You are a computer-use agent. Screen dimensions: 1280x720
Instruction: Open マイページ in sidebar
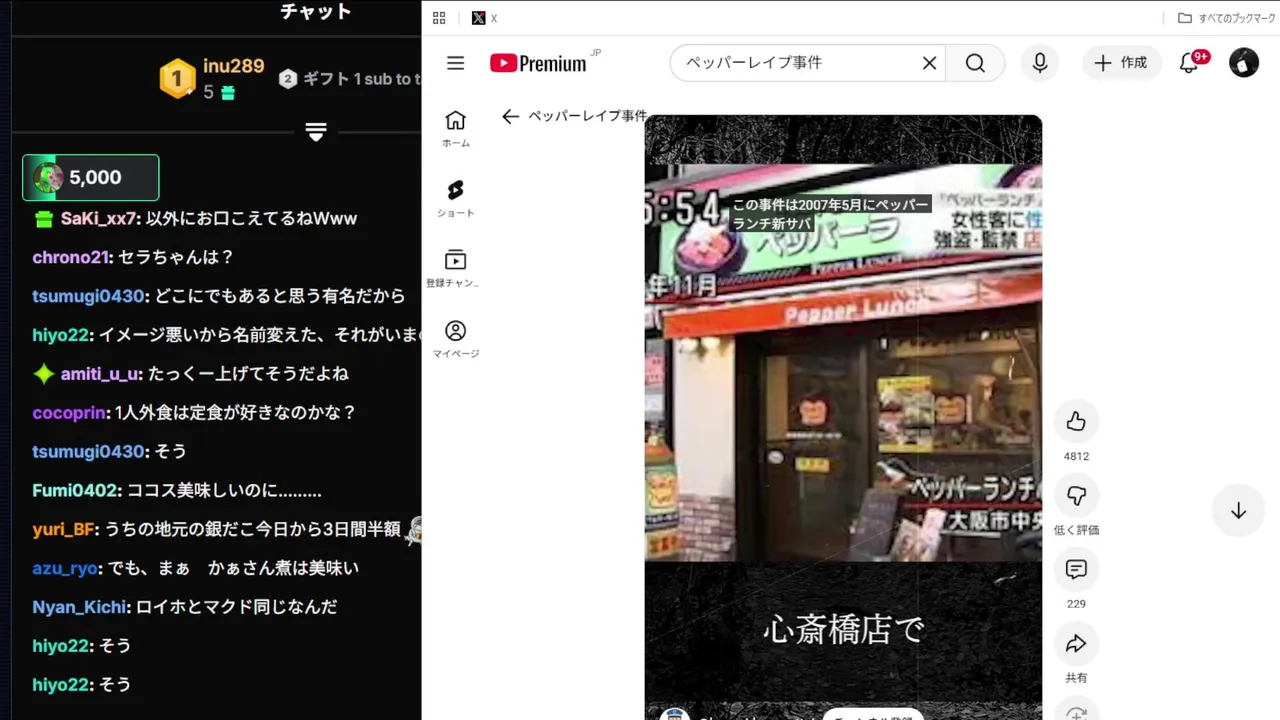coord(455,339)
